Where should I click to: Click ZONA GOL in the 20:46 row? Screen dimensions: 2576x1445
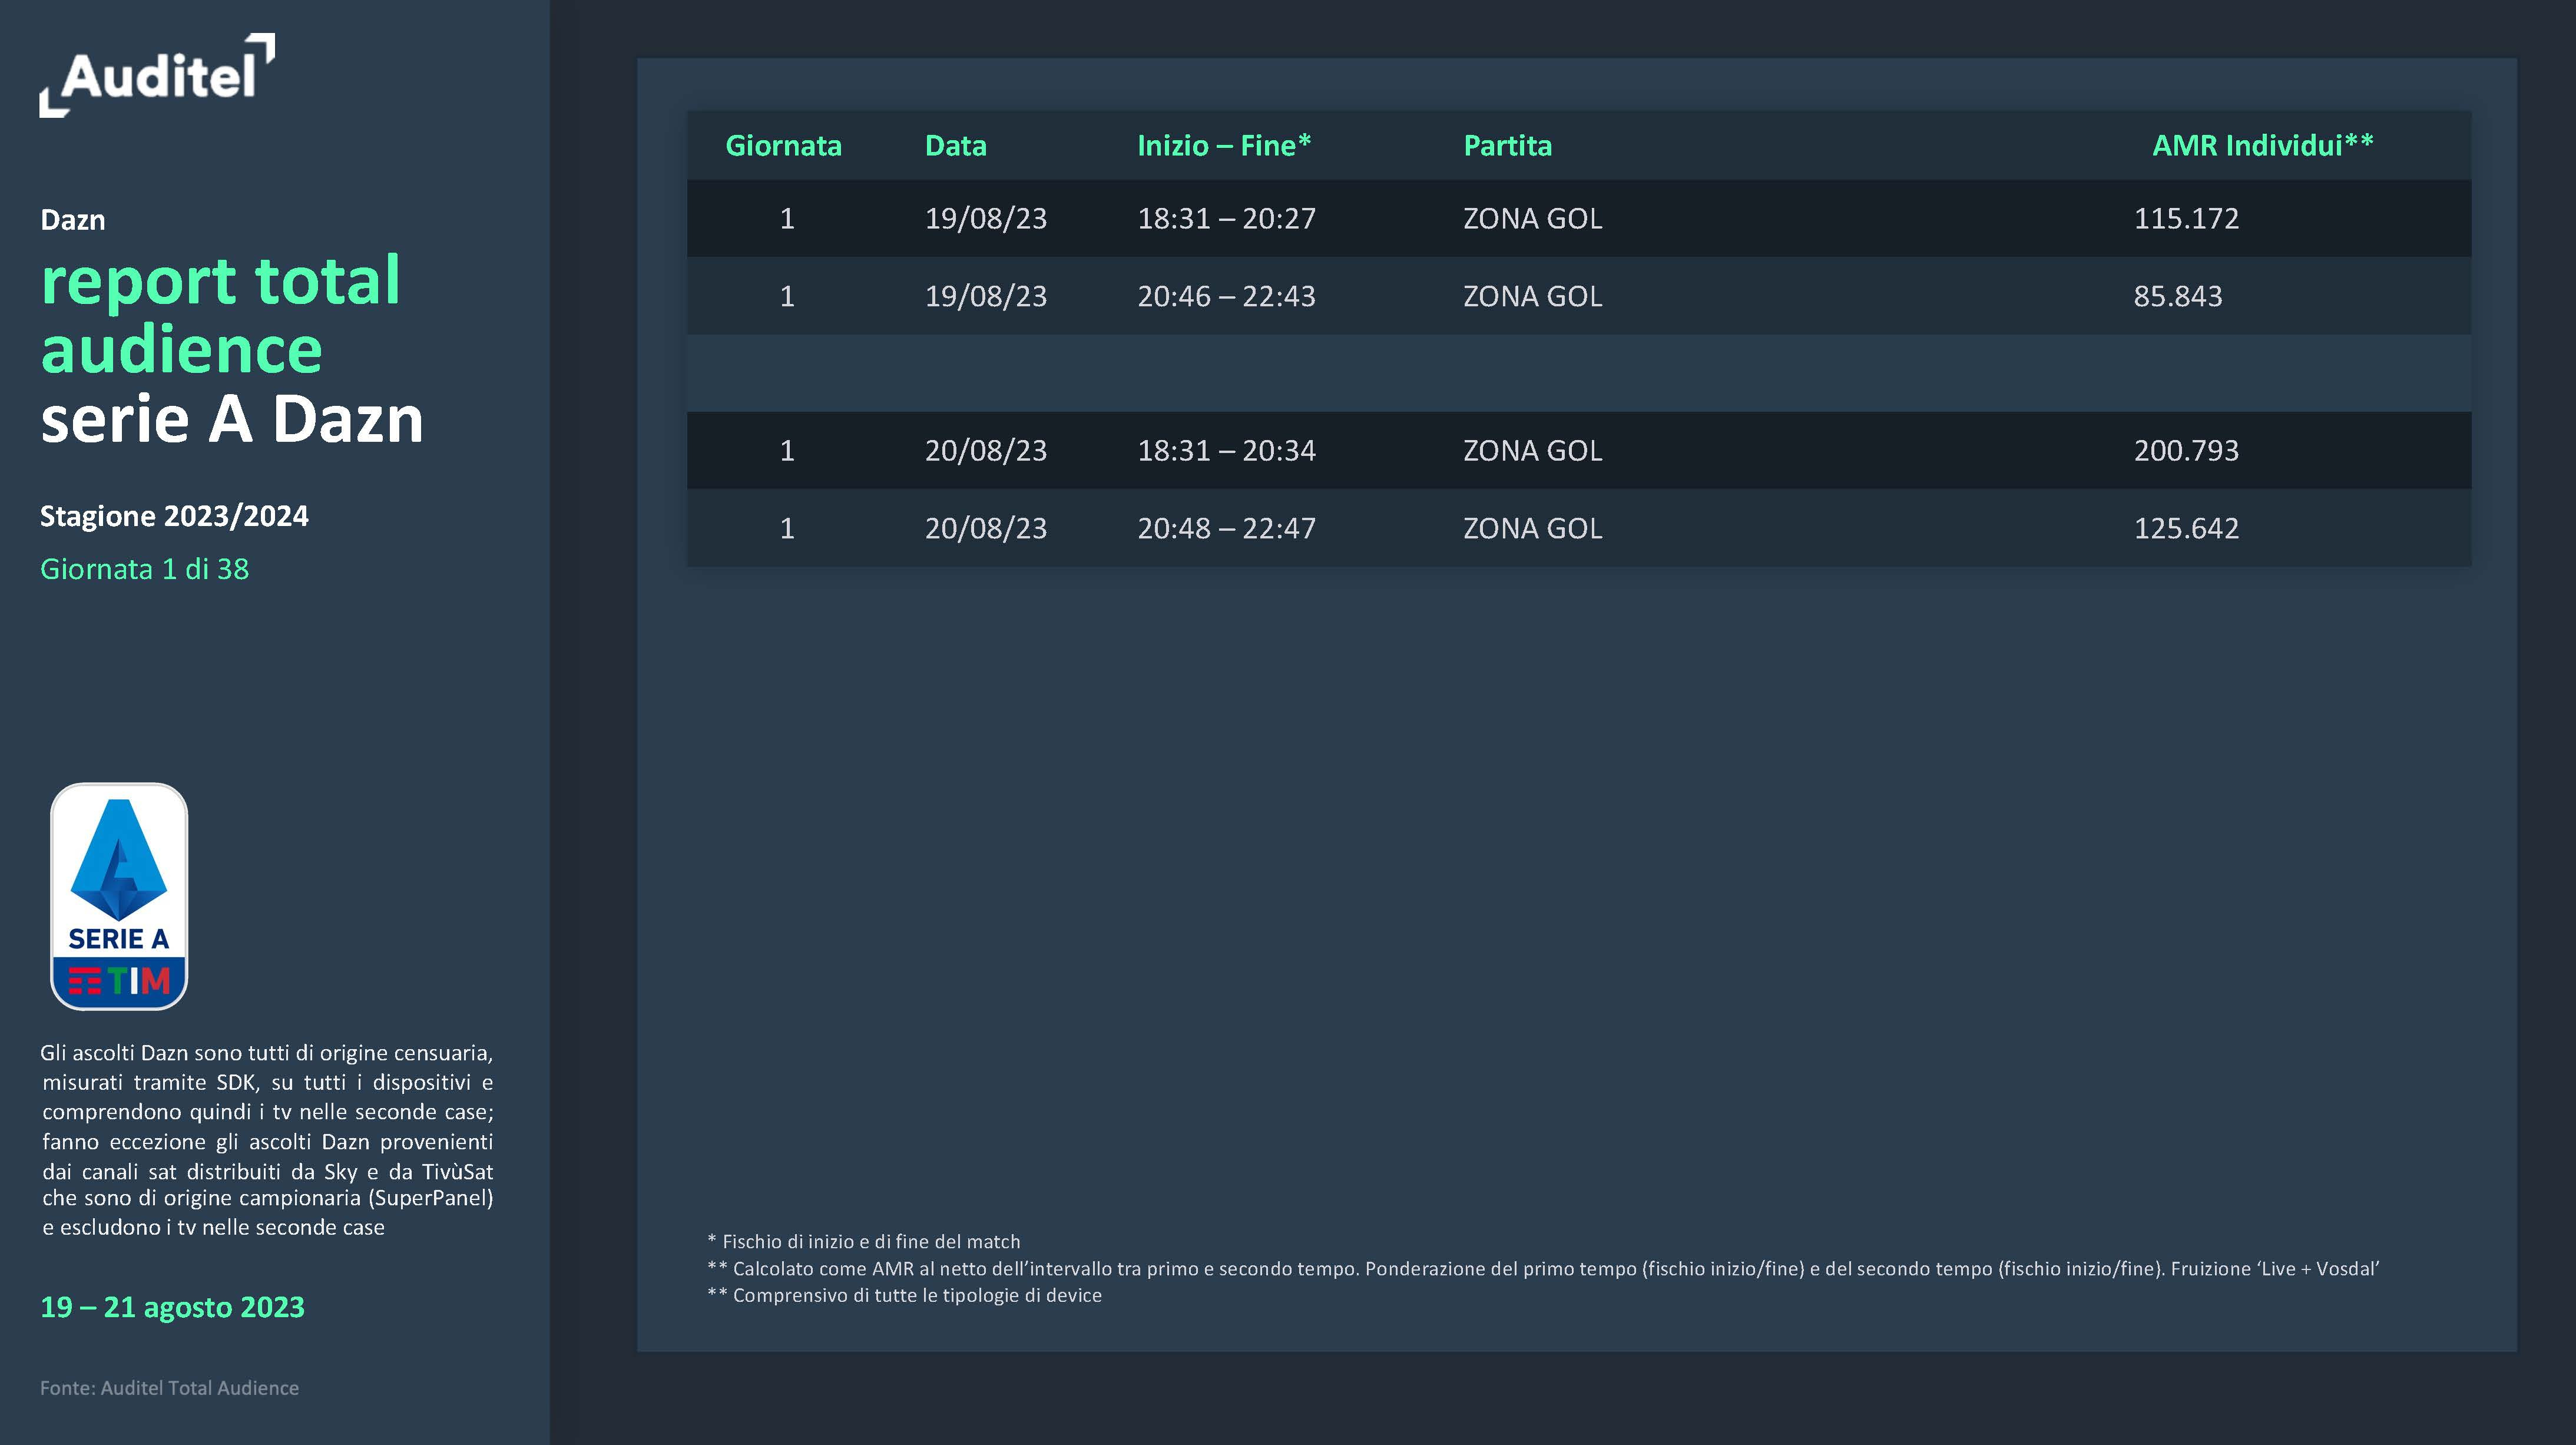[x=1532, y=297]
